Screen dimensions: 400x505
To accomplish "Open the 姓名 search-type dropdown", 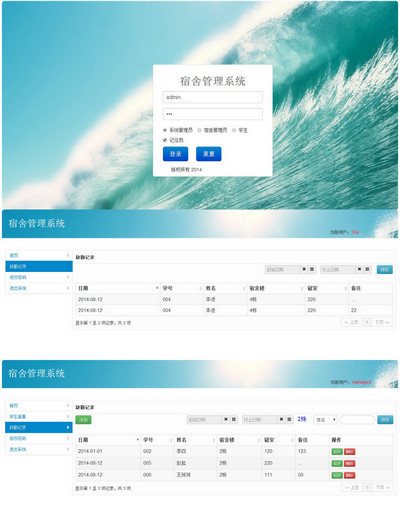I will (325, 420).
